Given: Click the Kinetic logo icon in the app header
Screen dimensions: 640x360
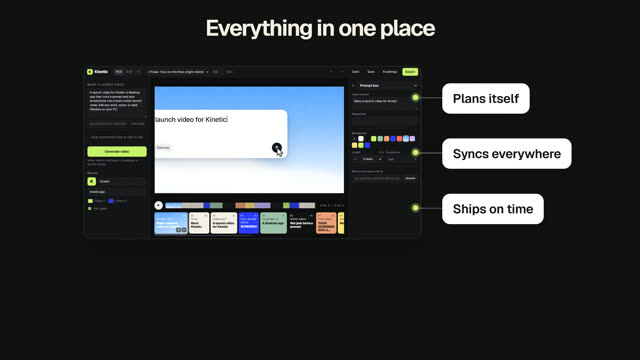Looking at the screenshot, I should [90, 72].
